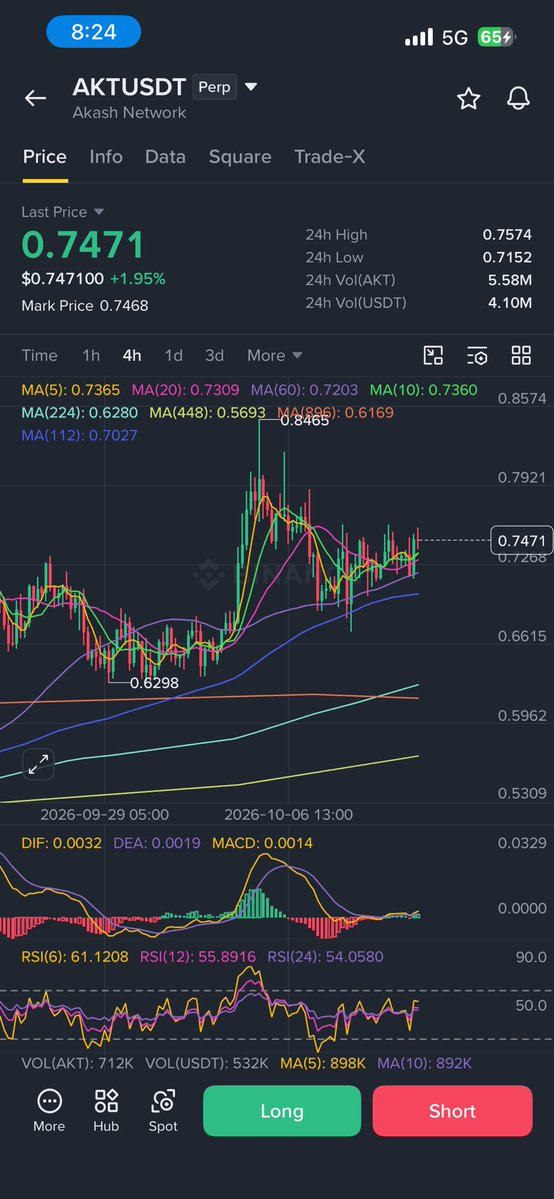554x1199 pixels.
Task: Select the Price tab
Action: (44, 157)
